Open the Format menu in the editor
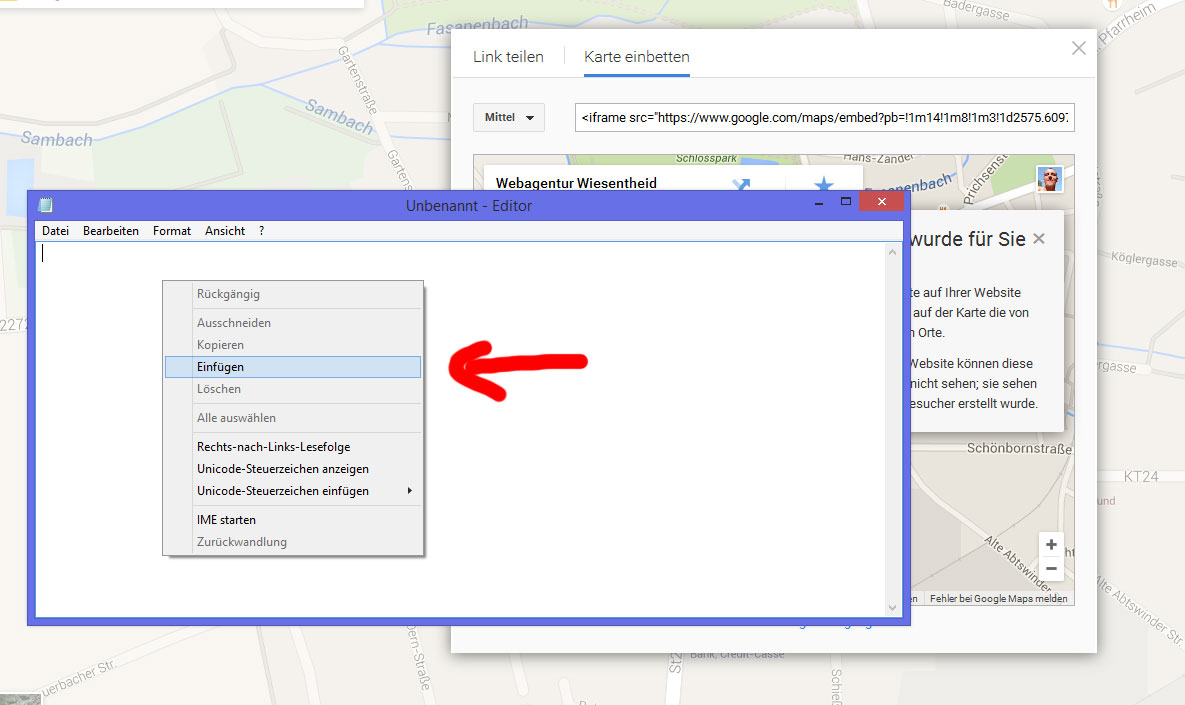 click(x=171, y=230)
